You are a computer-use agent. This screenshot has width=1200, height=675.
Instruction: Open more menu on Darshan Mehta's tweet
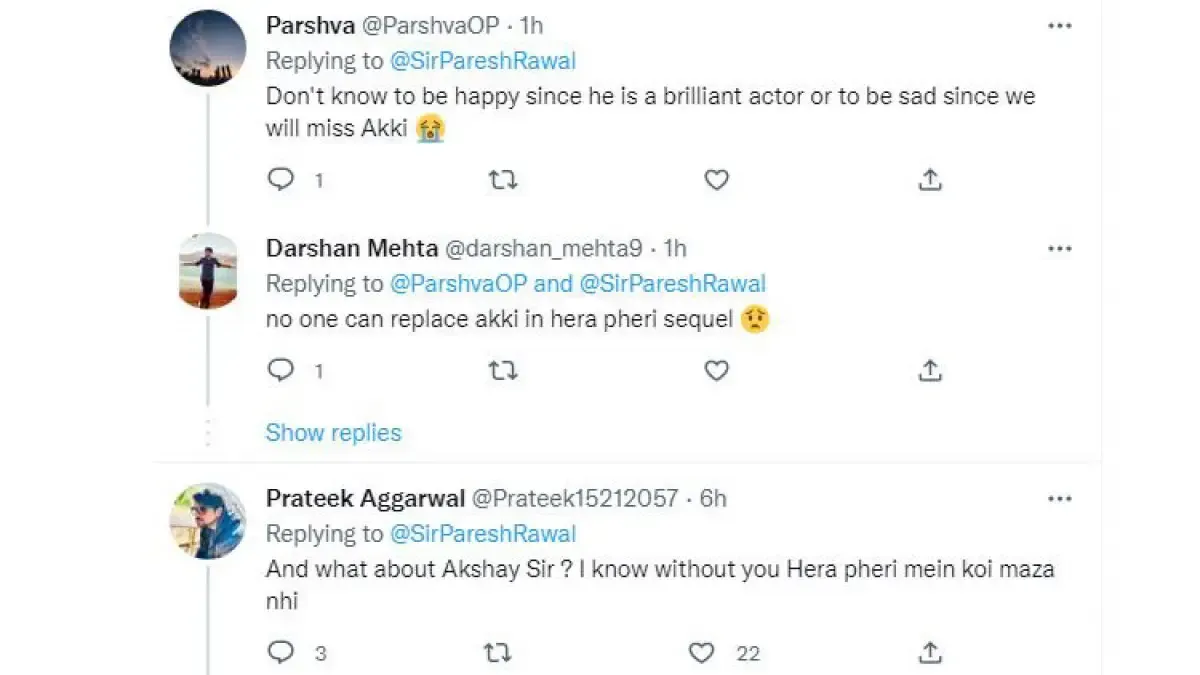[x=1060, y=248]
